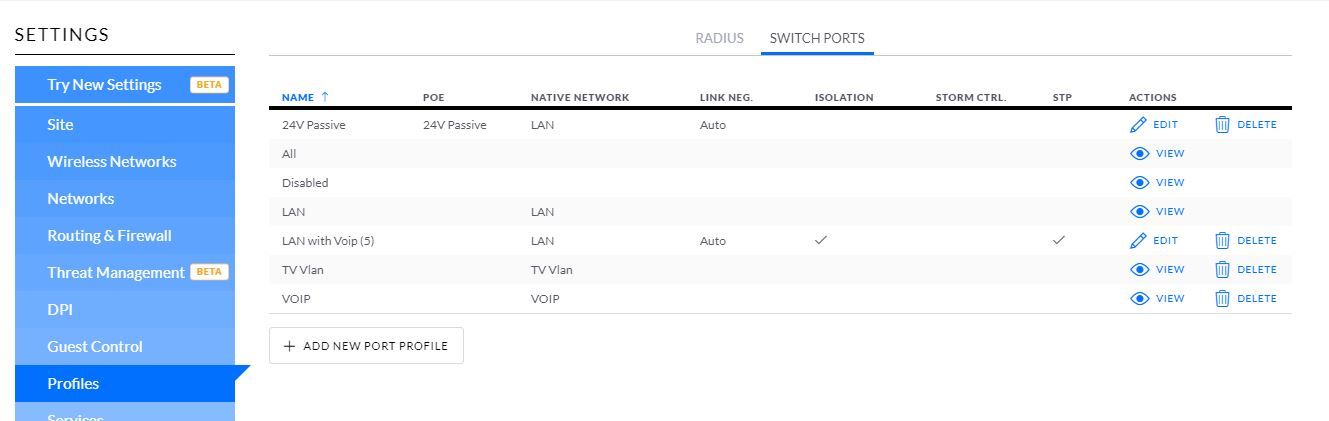Click trash icon for VOIP profile

[x=1222, y=299]
